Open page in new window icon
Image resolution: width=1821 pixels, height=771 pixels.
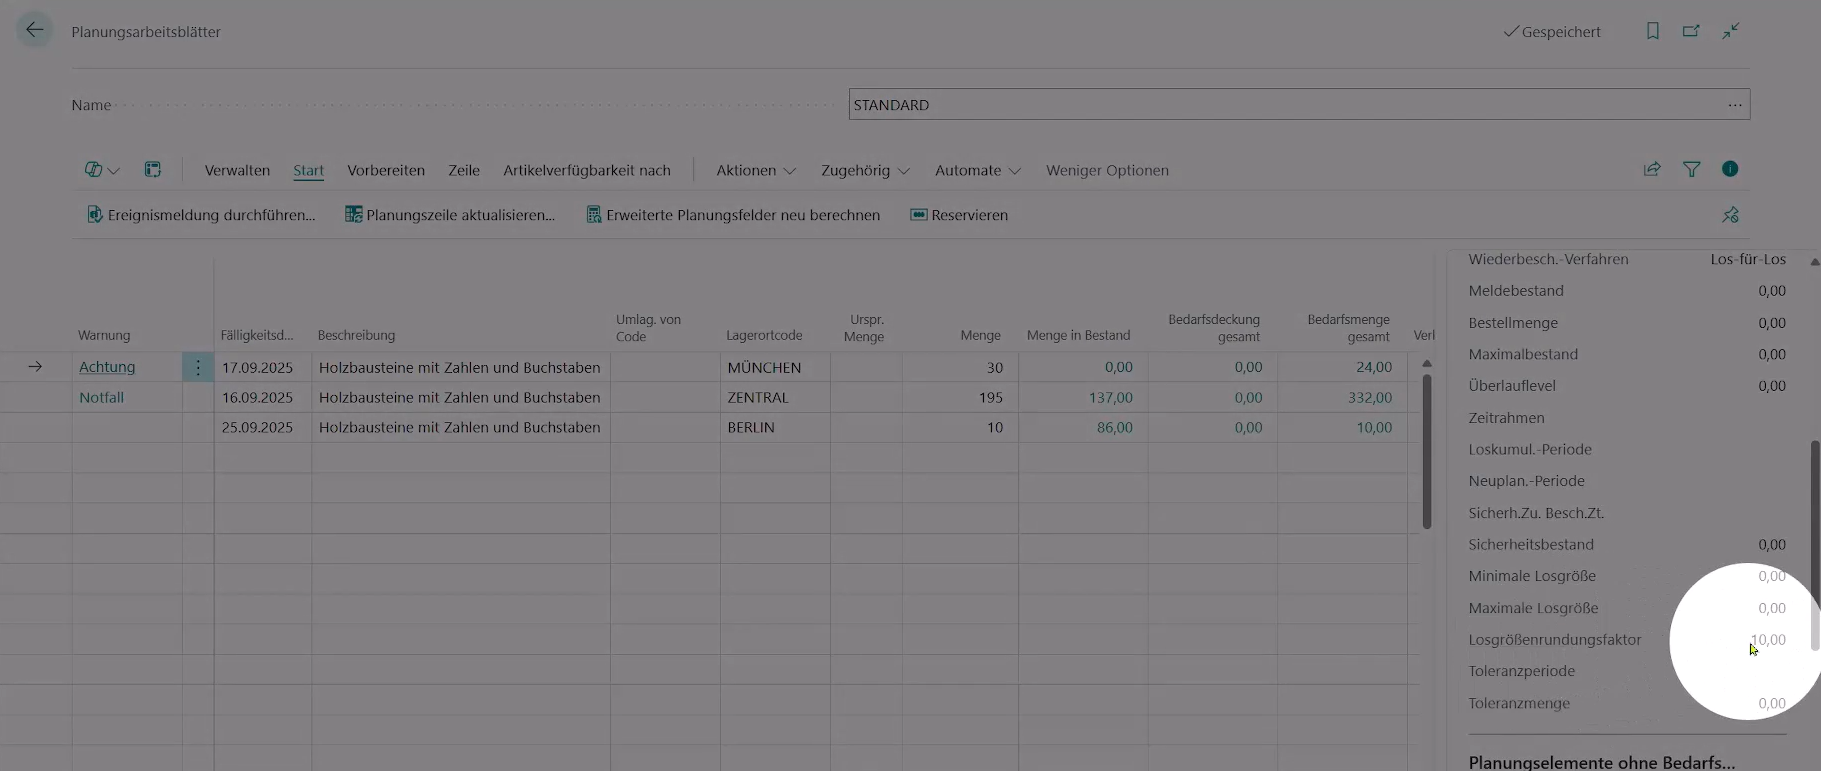[x=1691, y=31]
